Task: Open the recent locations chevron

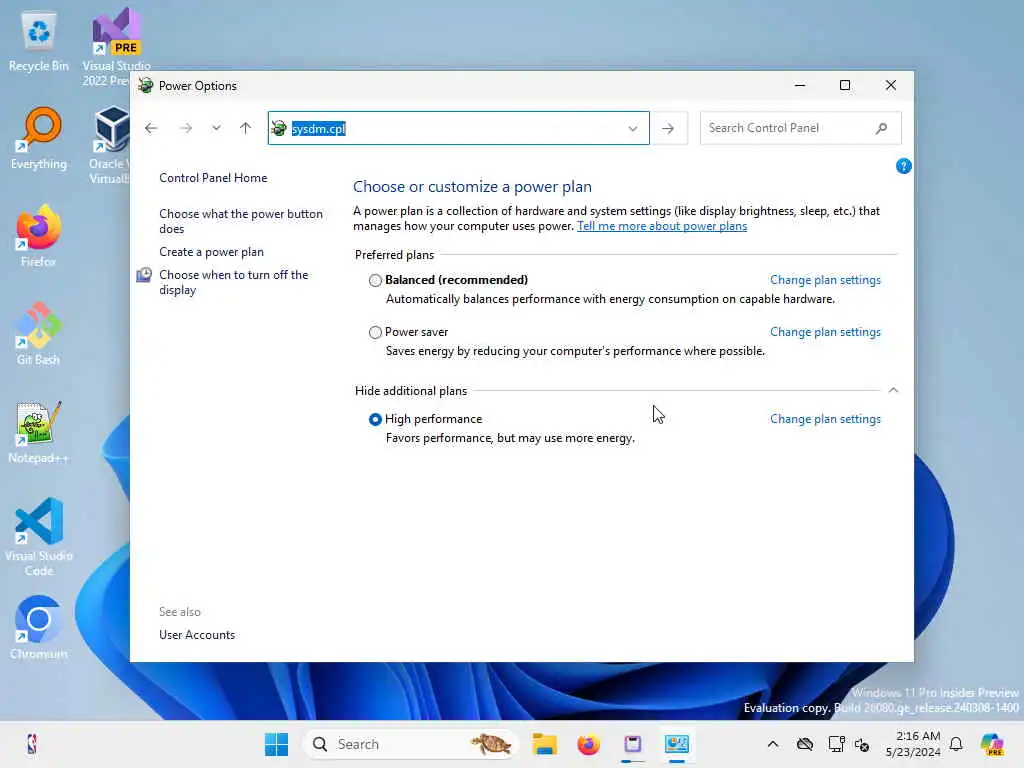Action: click(x=216, y=128)
